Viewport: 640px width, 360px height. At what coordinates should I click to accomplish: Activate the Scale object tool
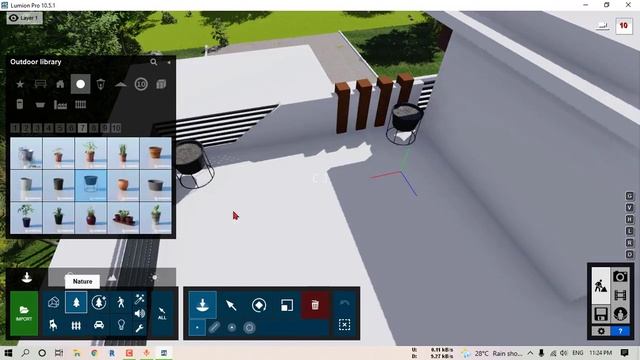point(287,305)
